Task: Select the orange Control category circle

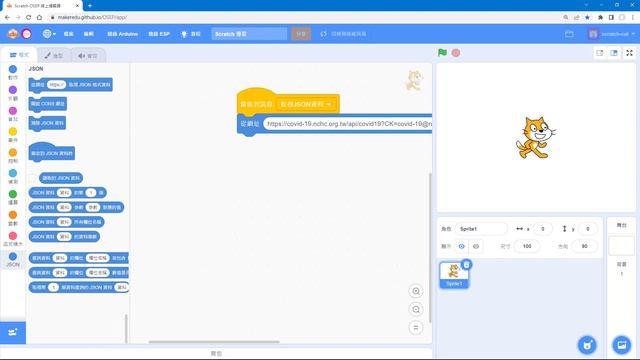Action: pyautogui.click(x=13, y=152)
